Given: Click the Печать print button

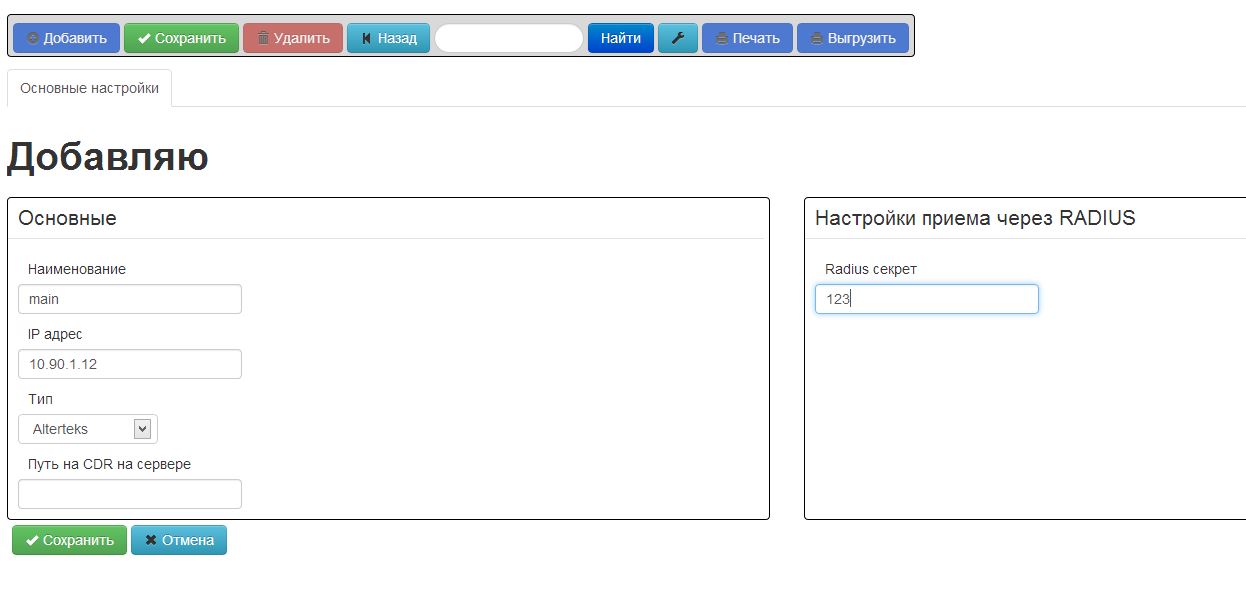Looking at the screenshot, I should (x=747, y=38).
